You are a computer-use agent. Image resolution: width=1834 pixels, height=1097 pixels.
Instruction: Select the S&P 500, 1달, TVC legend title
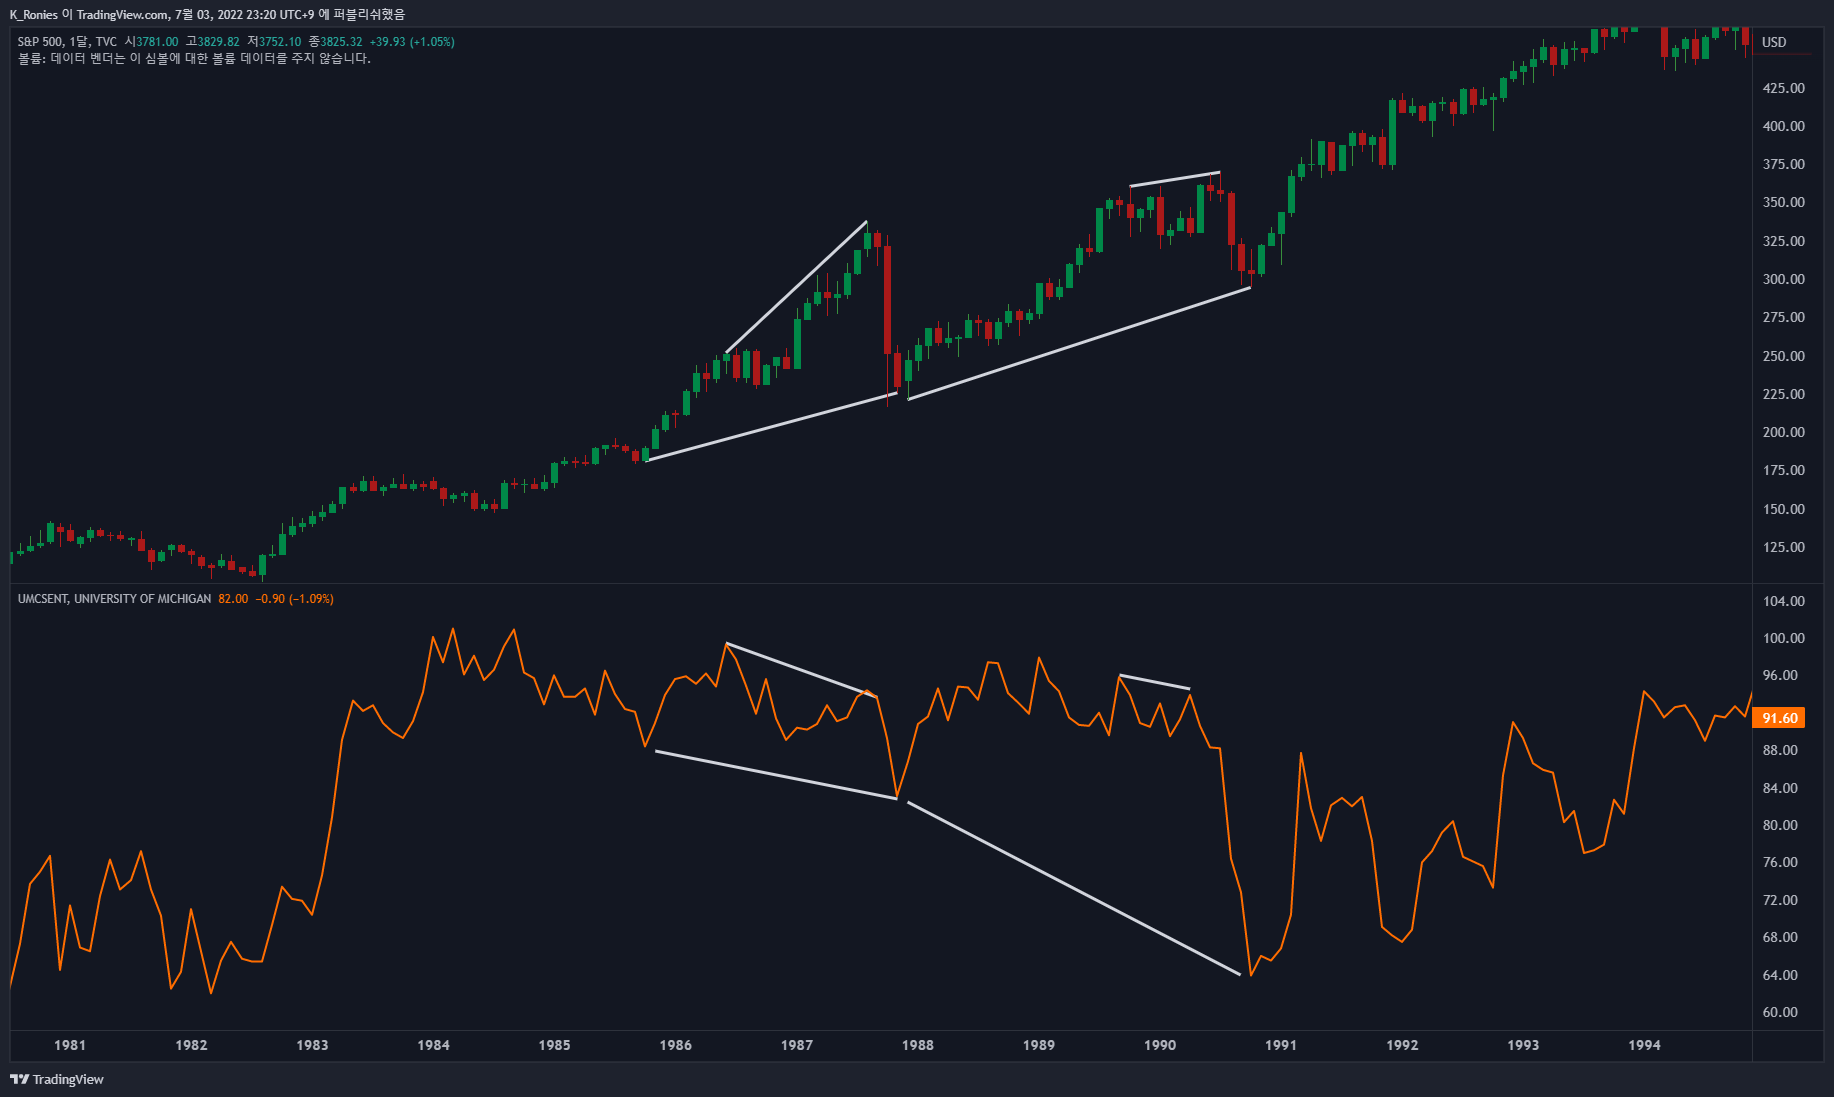click(x=67, y=42)
